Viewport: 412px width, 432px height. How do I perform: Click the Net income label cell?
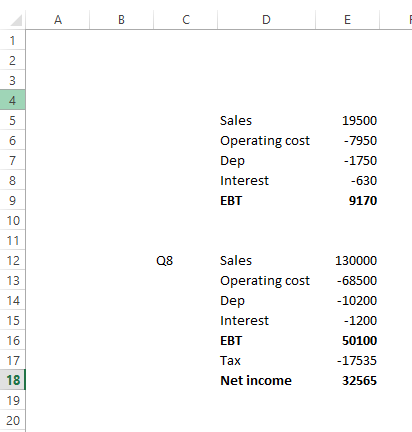[x=256, y=381]
